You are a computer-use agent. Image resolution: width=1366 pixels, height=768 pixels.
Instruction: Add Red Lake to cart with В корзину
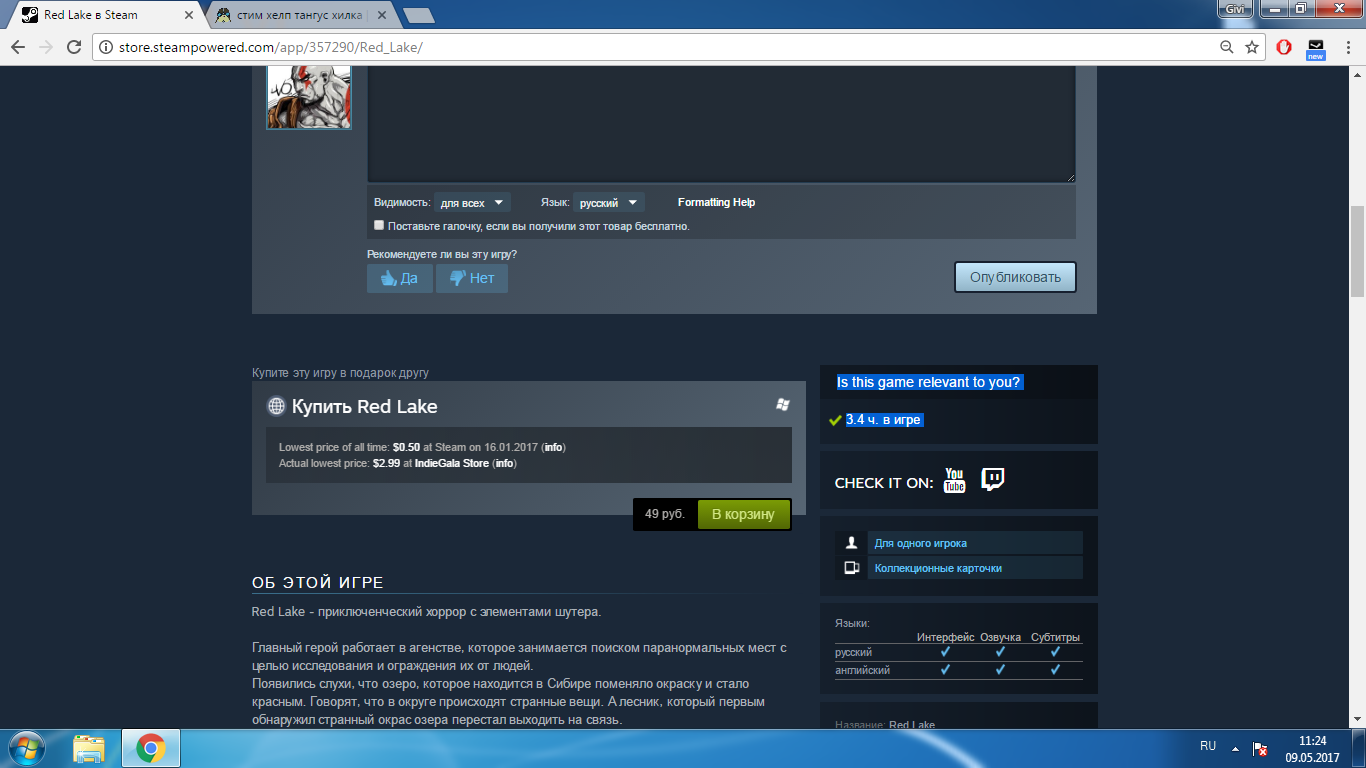pos(743,514)
